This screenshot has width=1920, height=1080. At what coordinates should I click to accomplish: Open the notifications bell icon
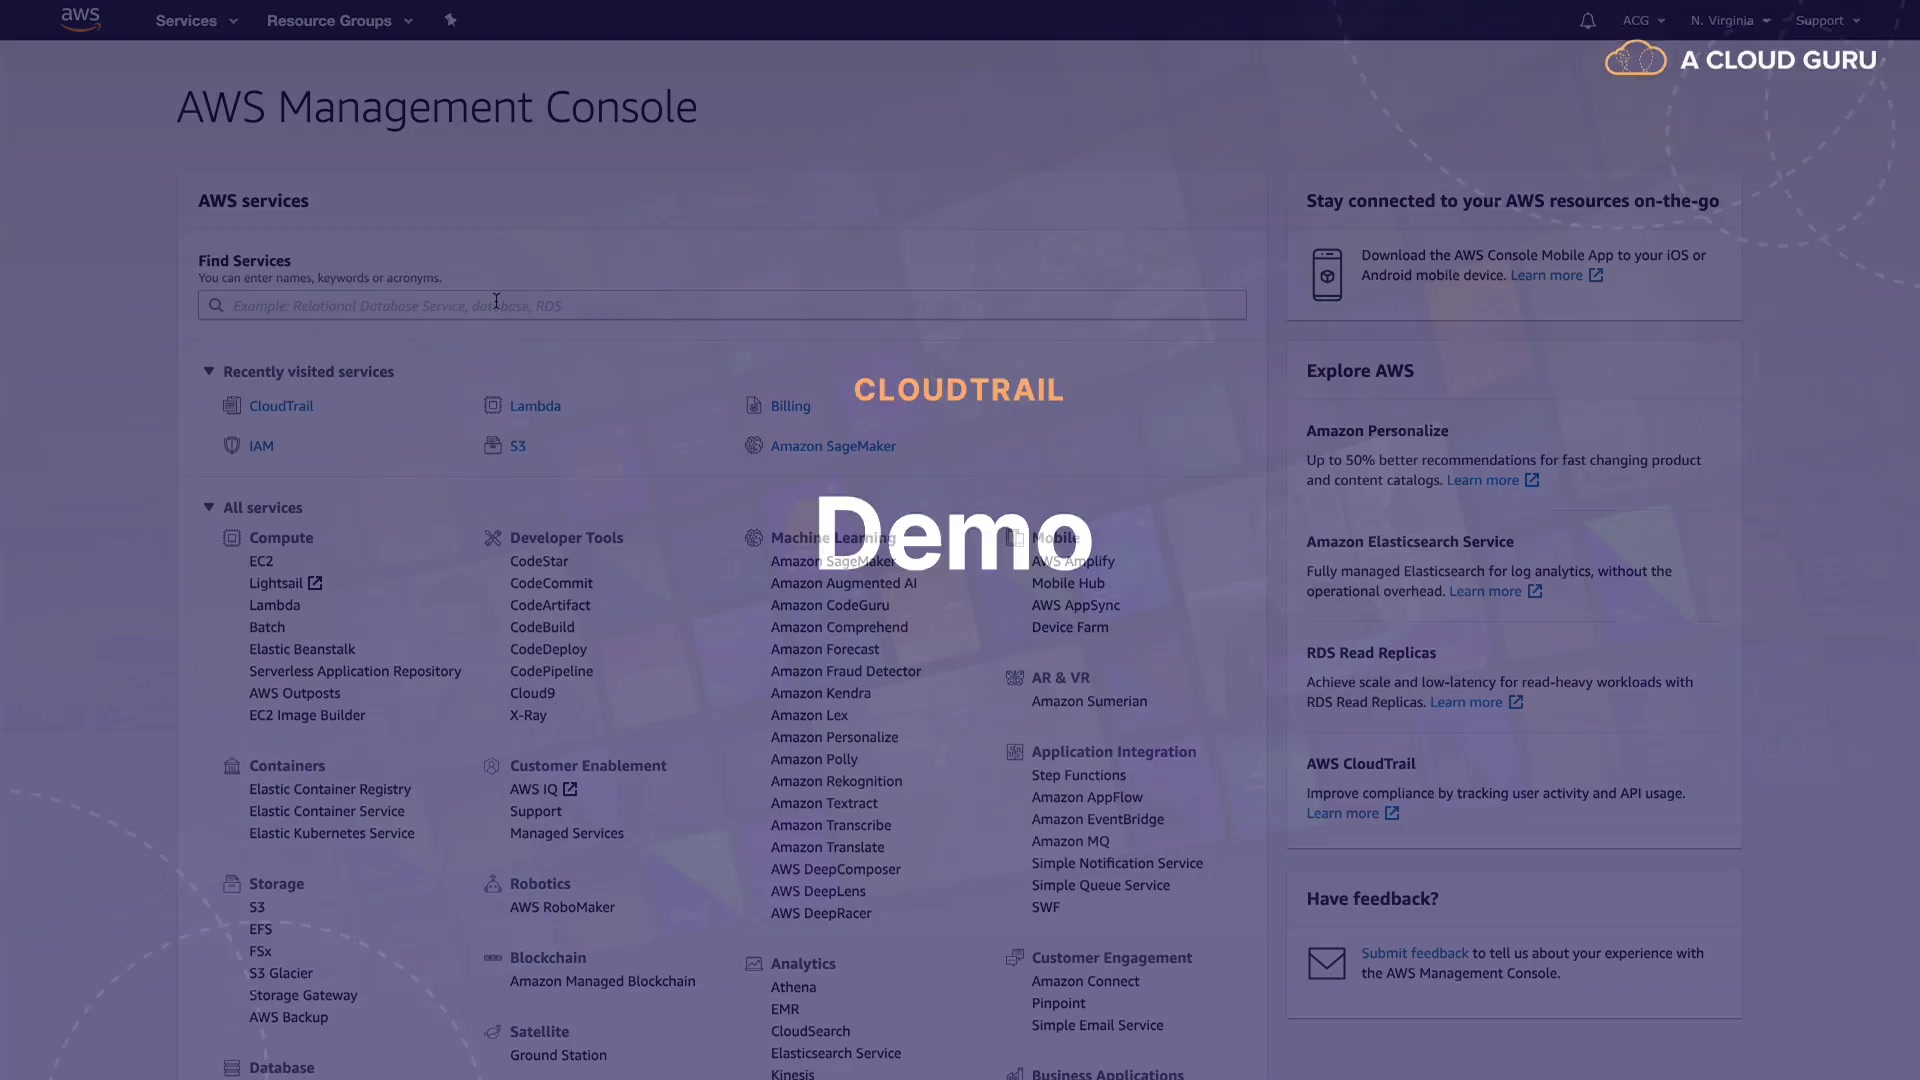[x=1587, y=21]
